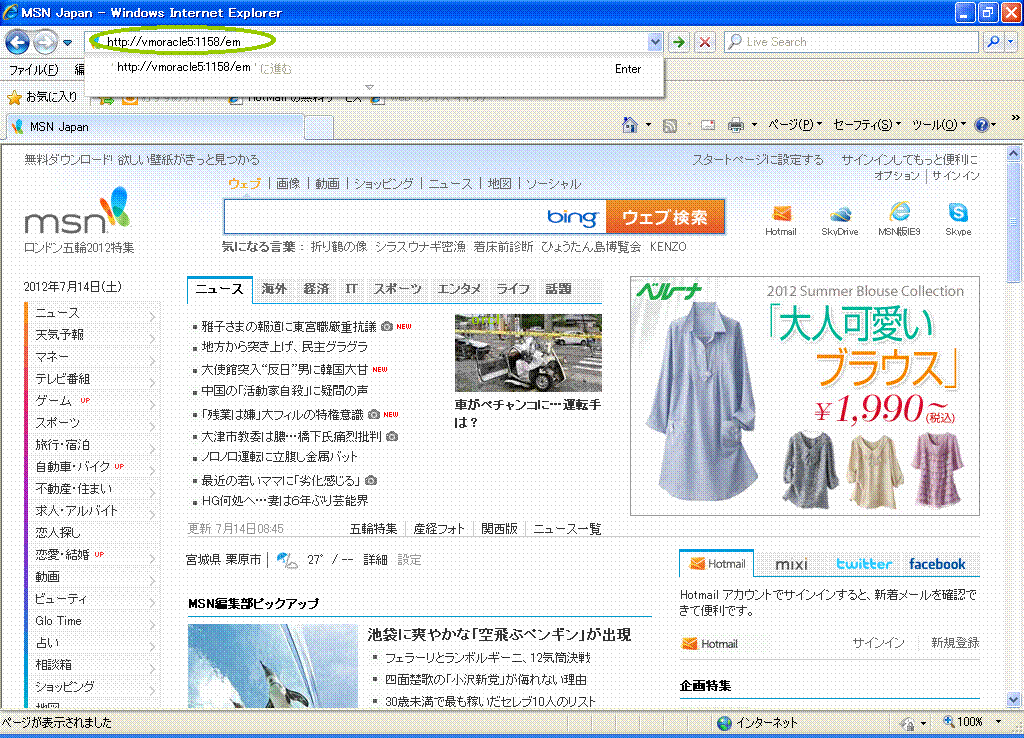Stop page loading with the red X
The height and width of the screenshot is (738, 1024).
click(x=705, y=42)
